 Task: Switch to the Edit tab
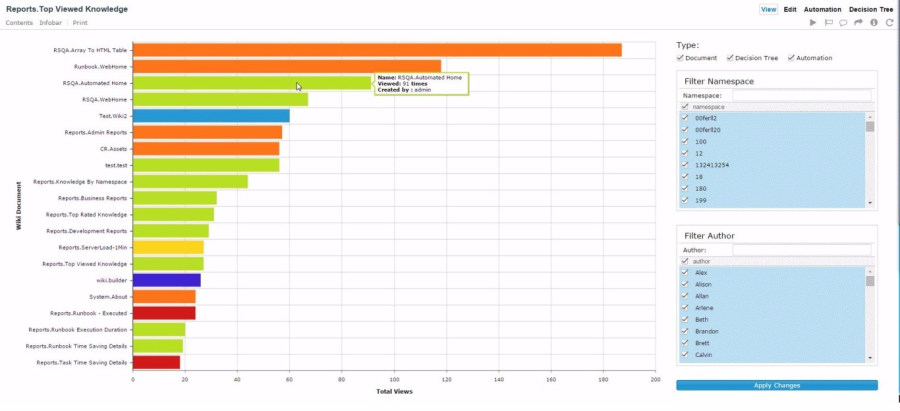790,9
